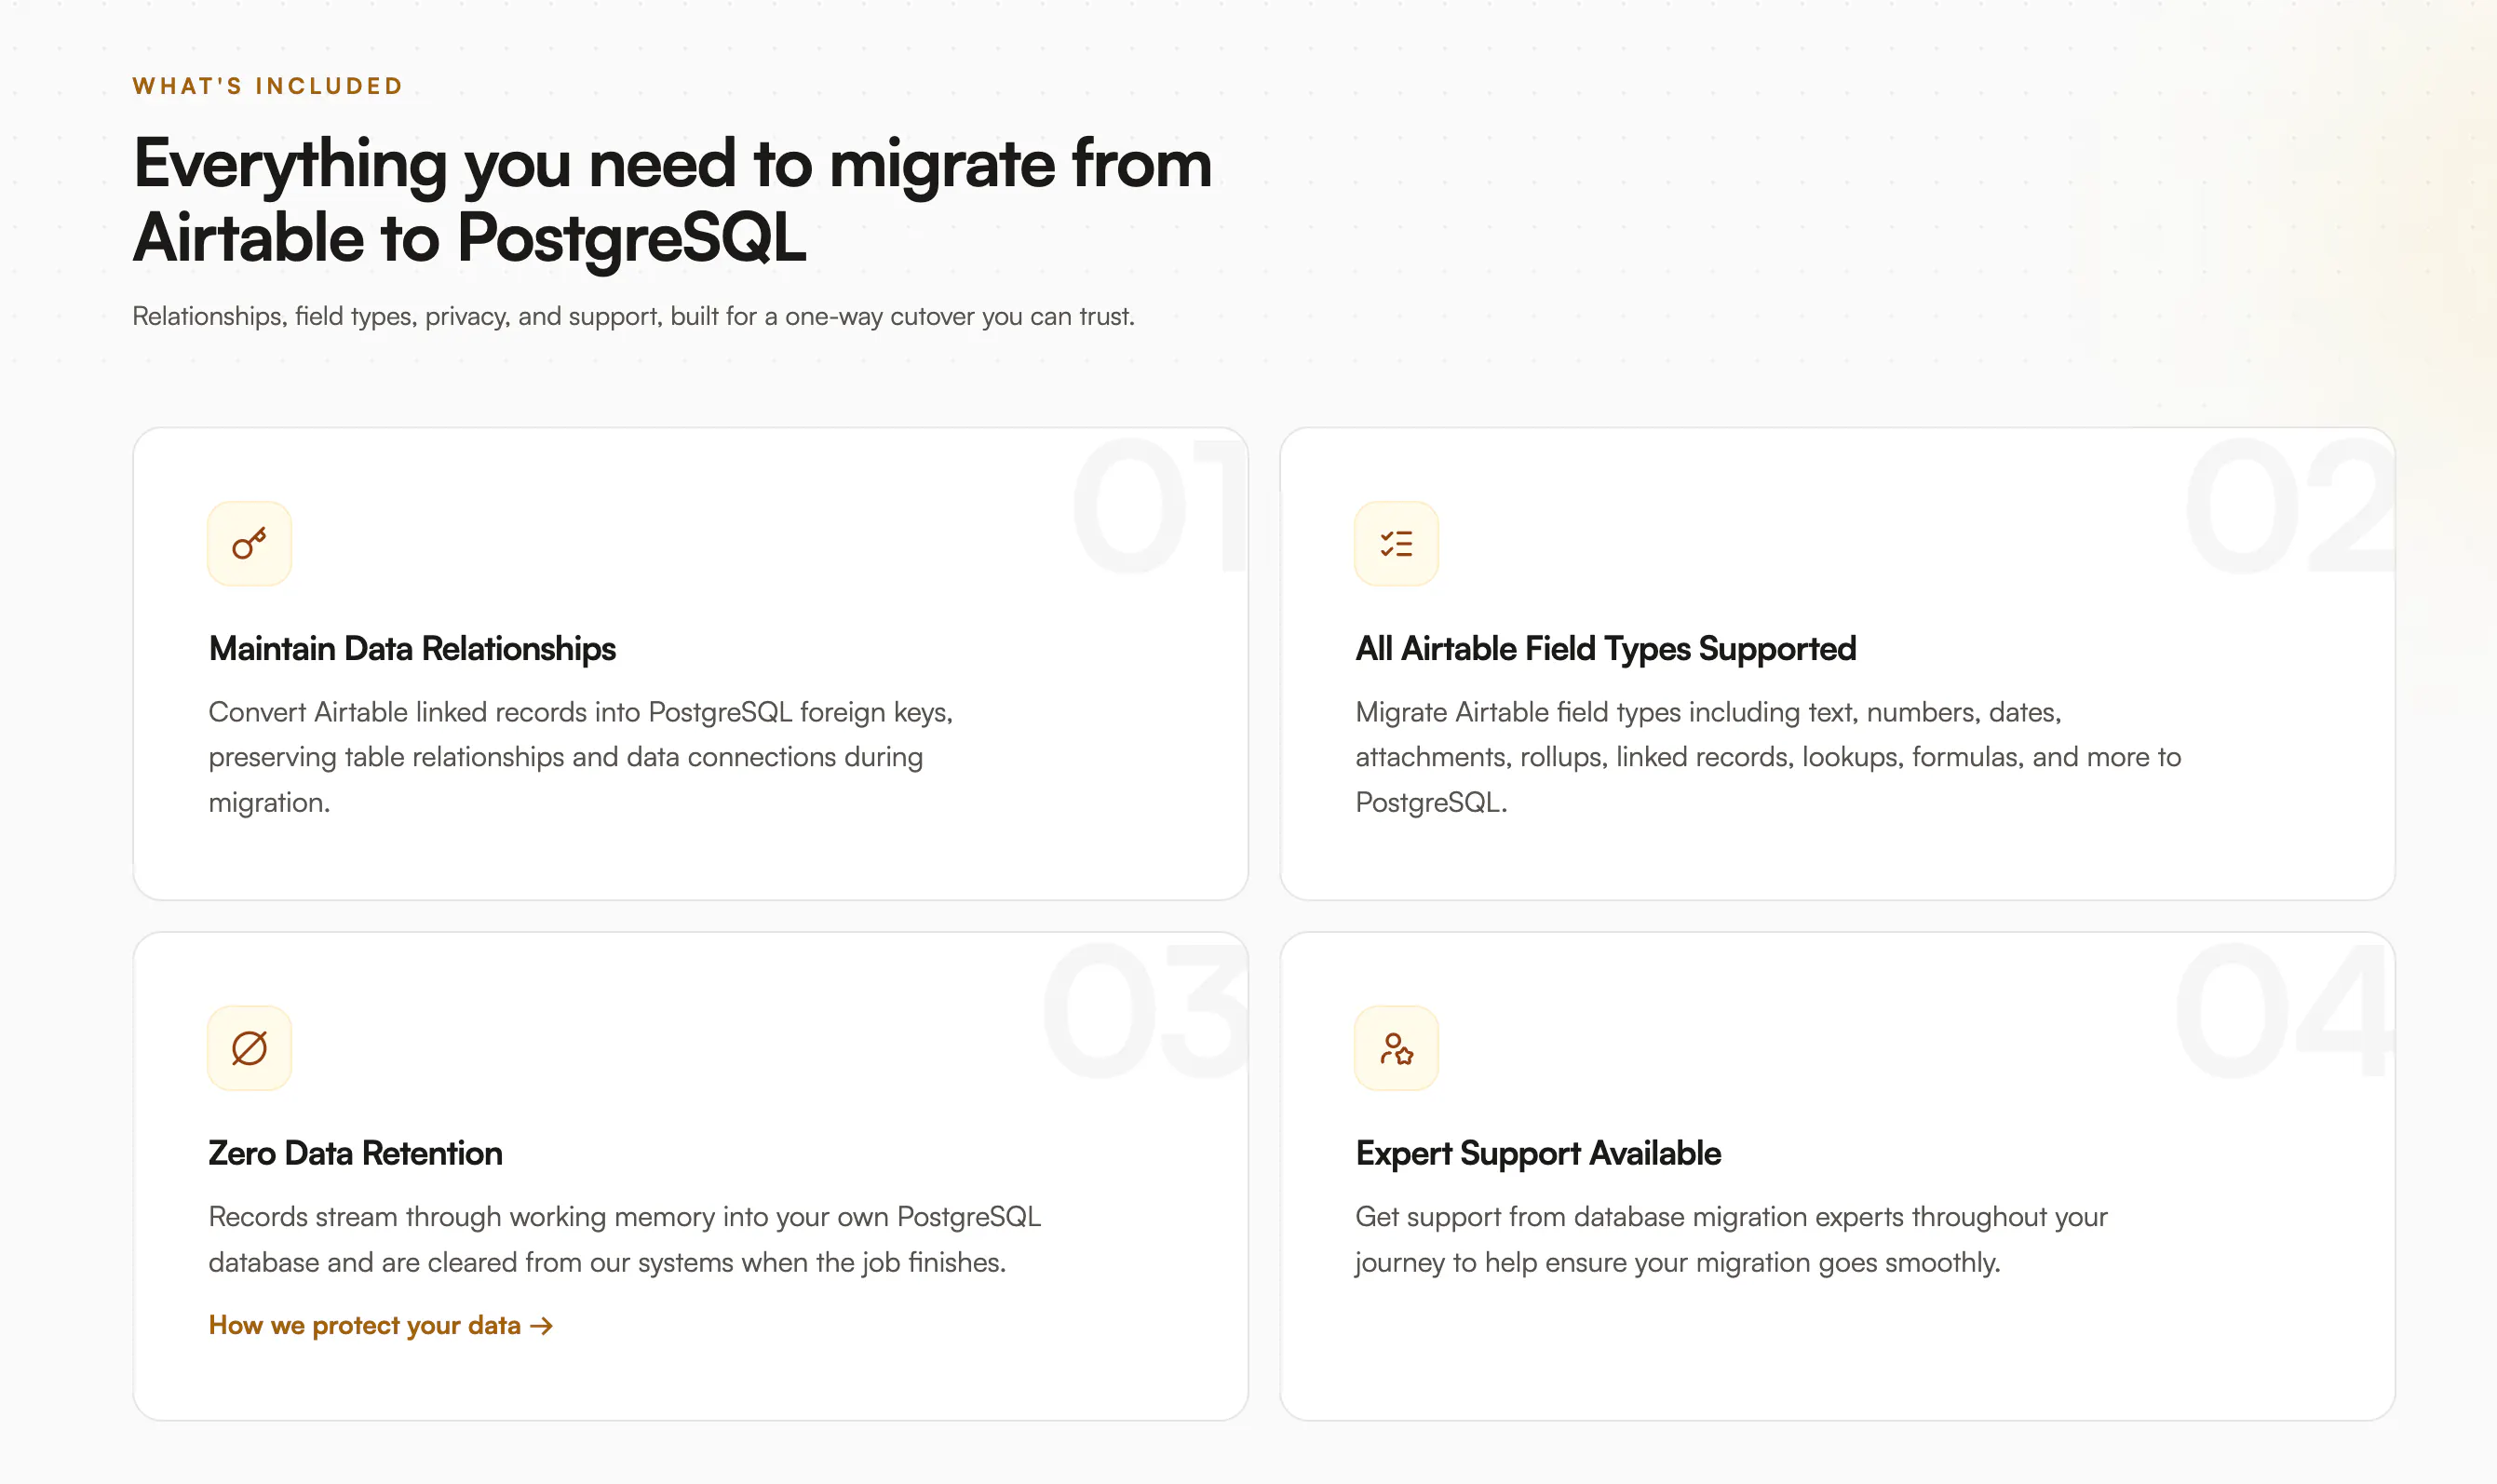Click the 'Maintain Data Relationships' heading
The image size is (2497, 1484).
[412, 648]
